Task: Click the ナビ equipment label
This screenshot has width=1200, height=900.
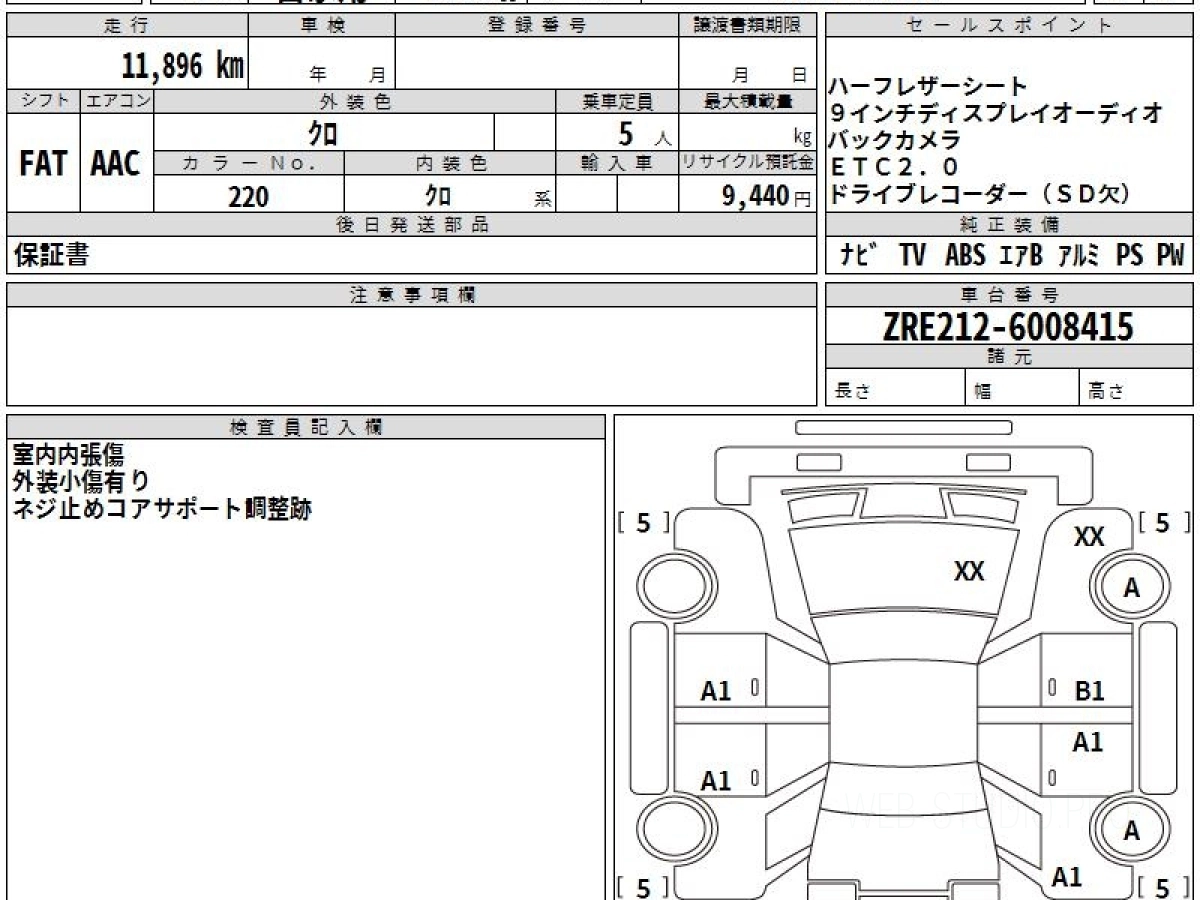Action: [861, 256]
